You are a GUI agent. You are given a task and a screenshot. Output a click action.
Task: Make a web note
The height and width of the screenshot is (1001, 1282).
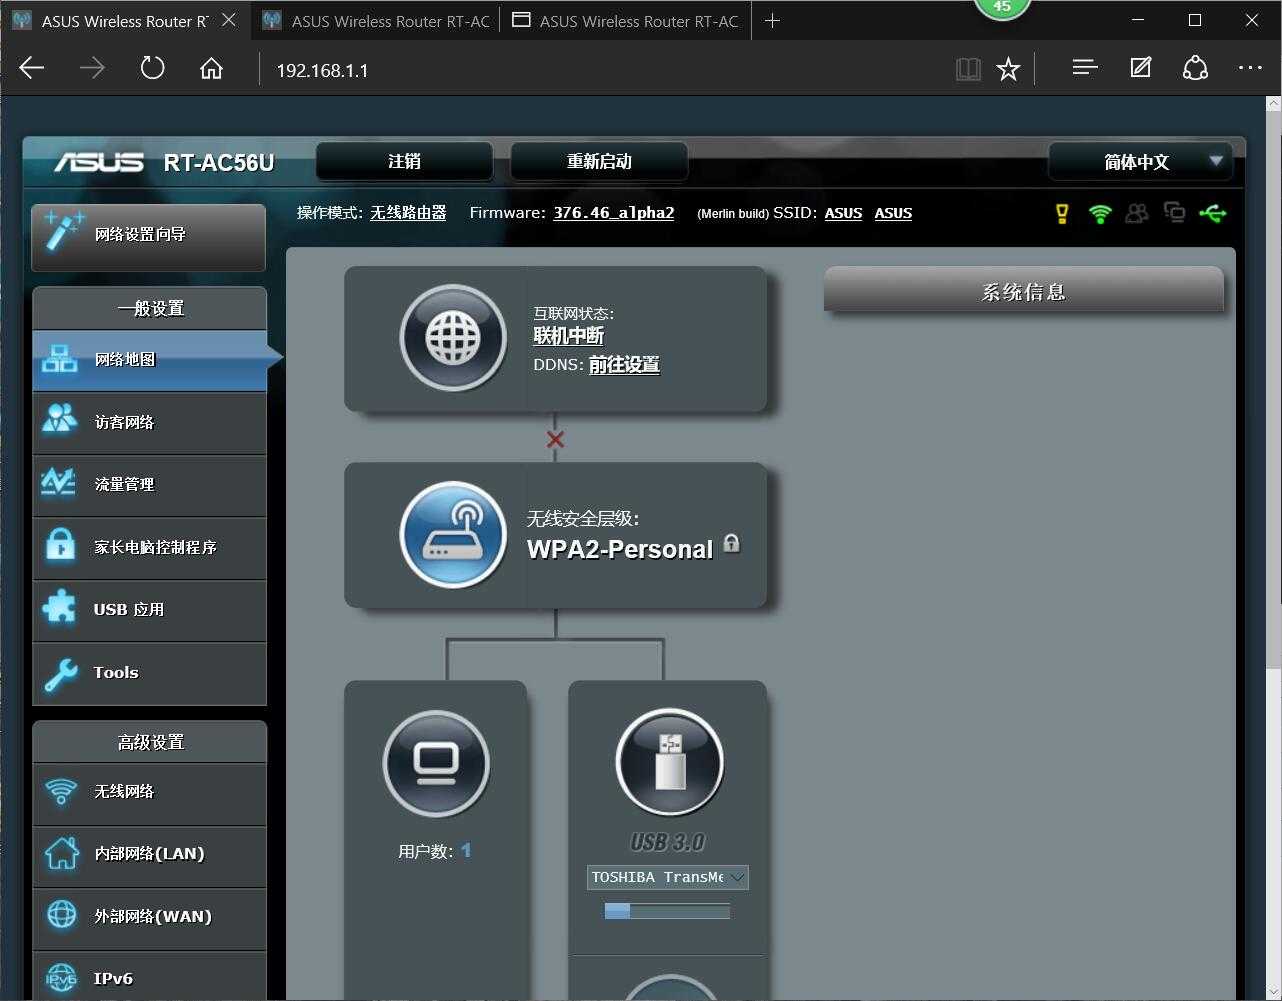[1140, 67]
